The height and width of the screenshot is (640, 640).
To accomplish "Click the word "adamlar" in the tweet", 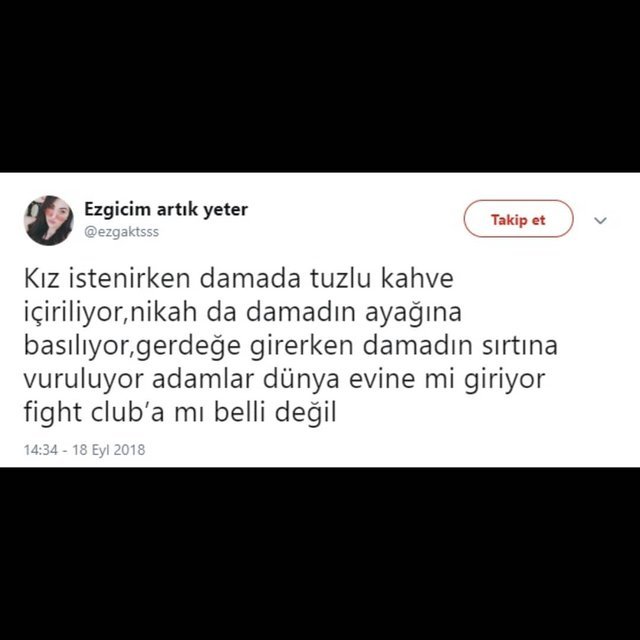I will [x=203, y=379].
